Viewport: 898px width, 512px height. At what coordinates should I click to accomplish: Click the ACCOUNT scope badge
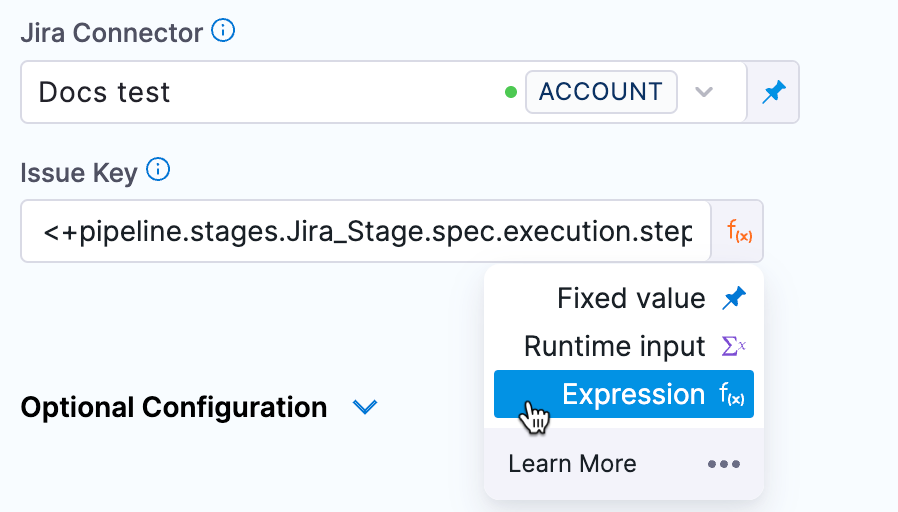pos(600,92)
